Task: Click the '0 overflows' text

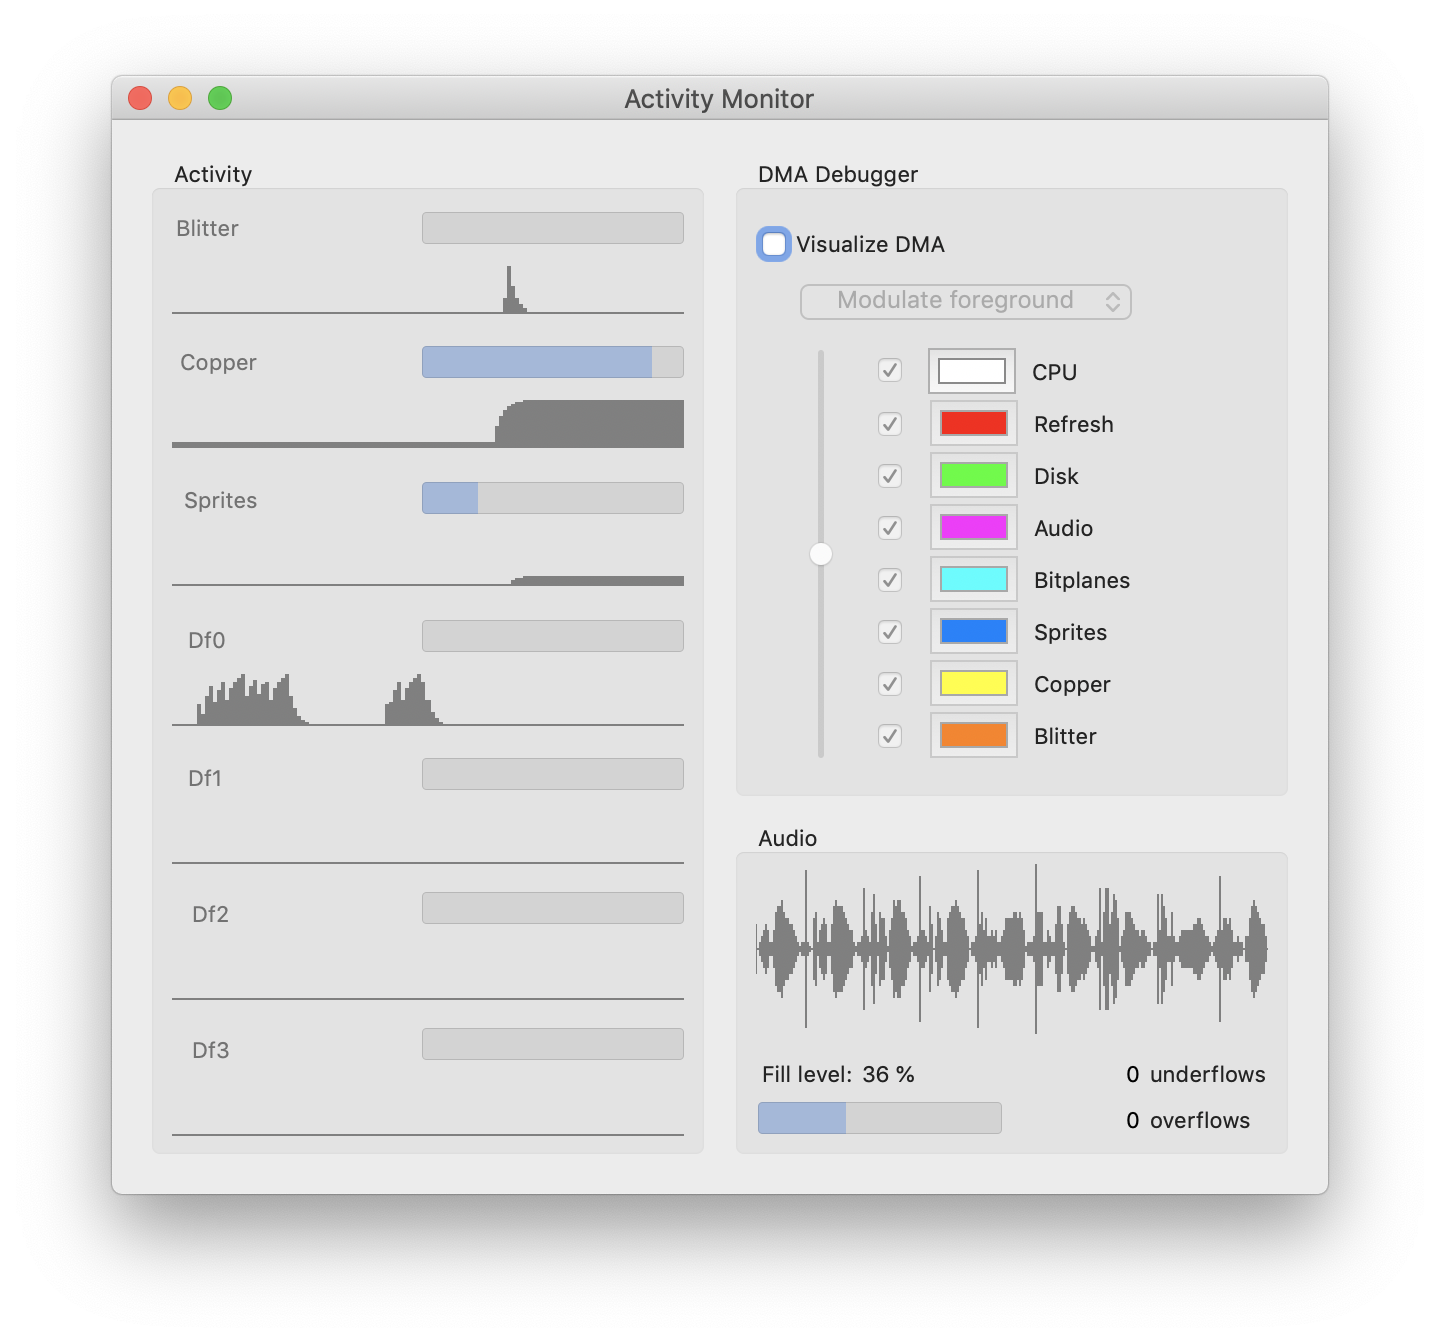Action: pyautogui.click(x=1188, y=1120)
